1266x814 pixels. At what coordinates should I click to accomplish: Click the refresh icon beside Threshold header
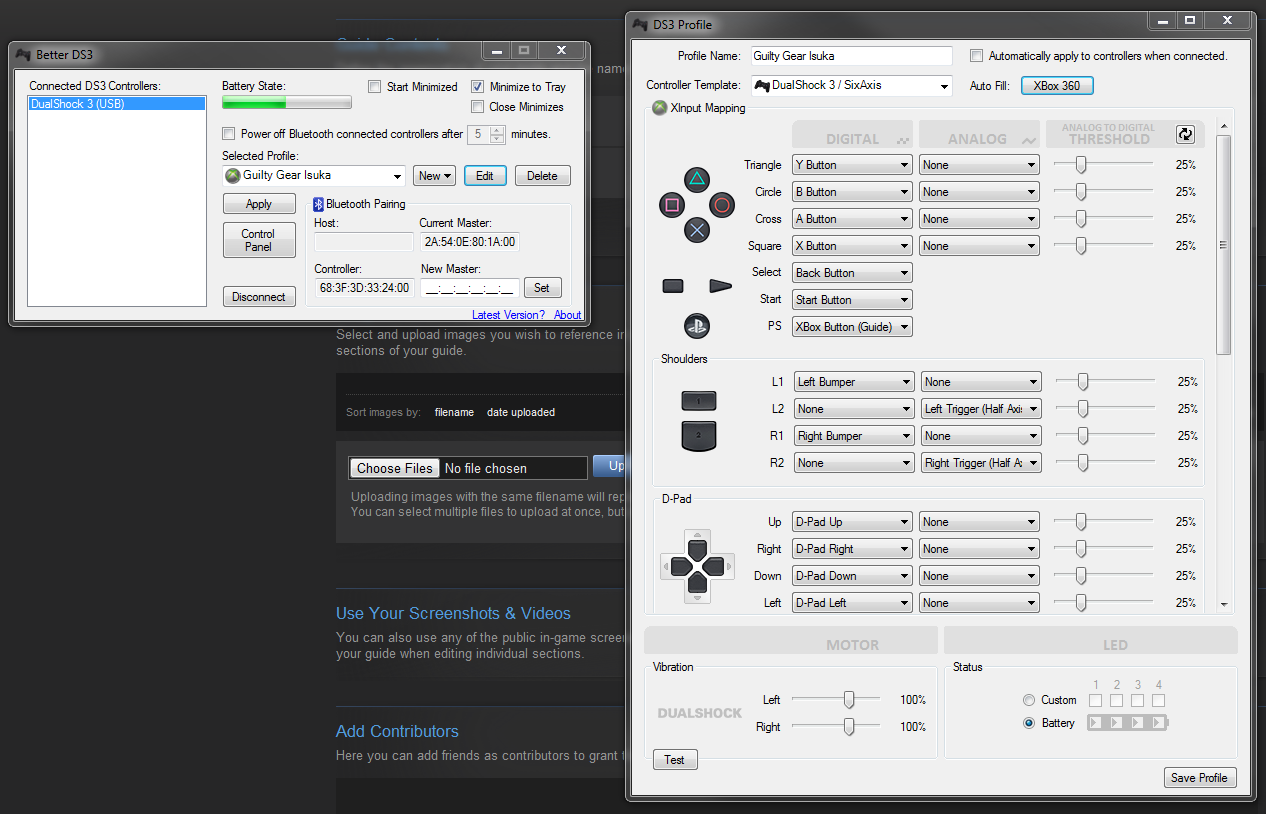tap(1185, 135)
